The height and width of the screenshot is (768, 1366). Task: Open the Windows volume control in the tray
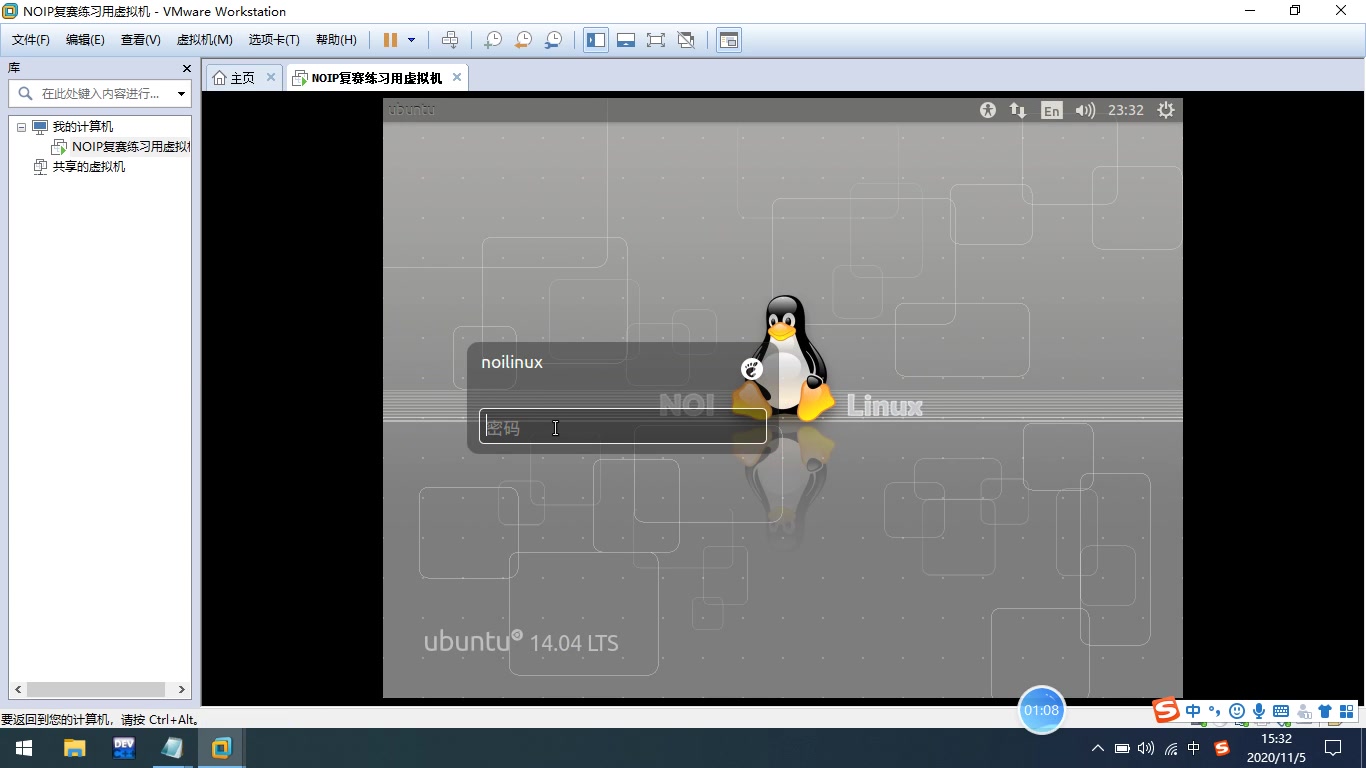[1146, 748]
